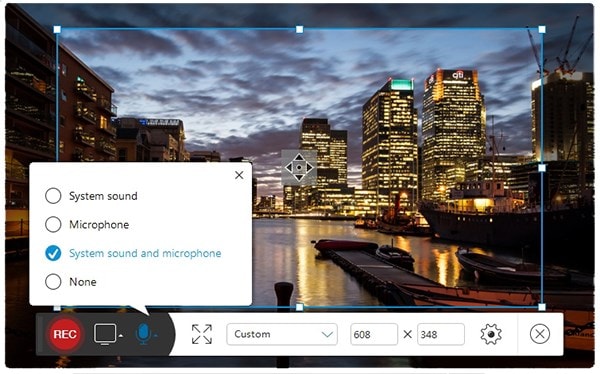Click the move crosshair in center of region
600x374 pixels.
click(299, 167)
